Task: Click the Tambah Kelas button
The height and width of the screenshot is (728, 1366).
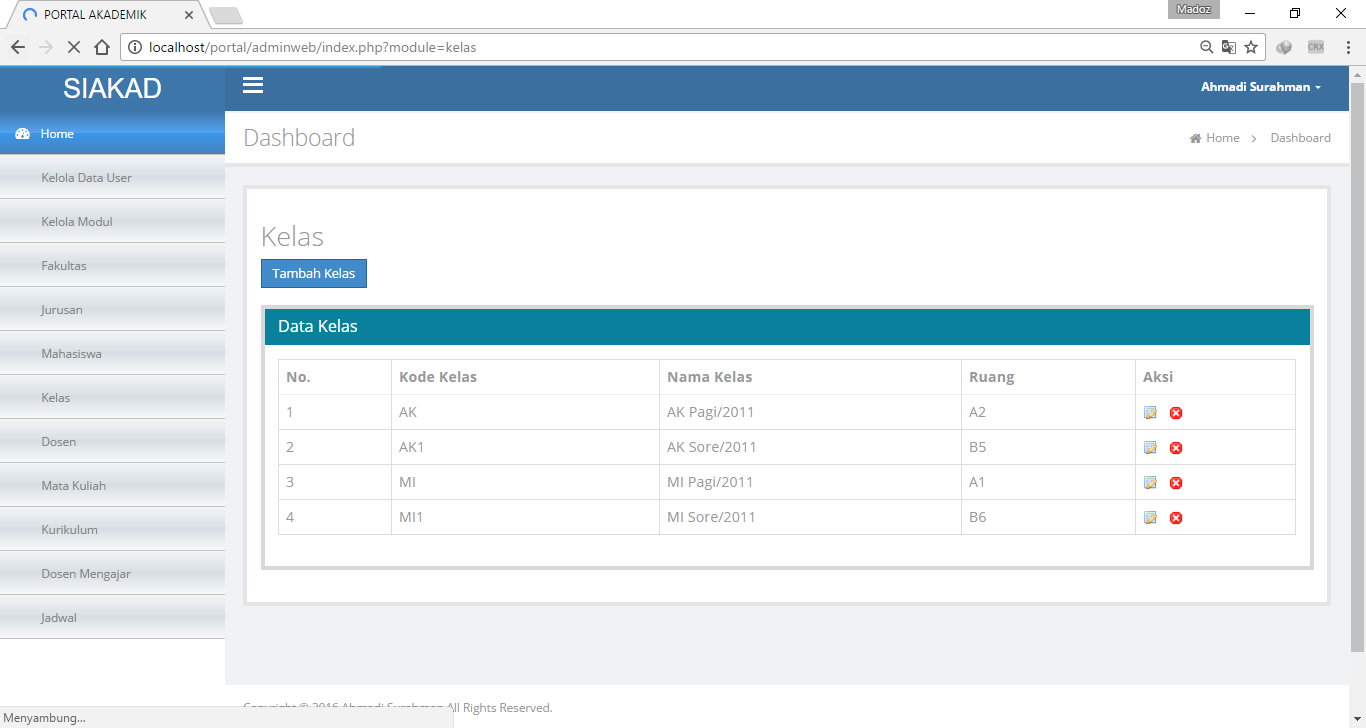Action: (313, 273)
